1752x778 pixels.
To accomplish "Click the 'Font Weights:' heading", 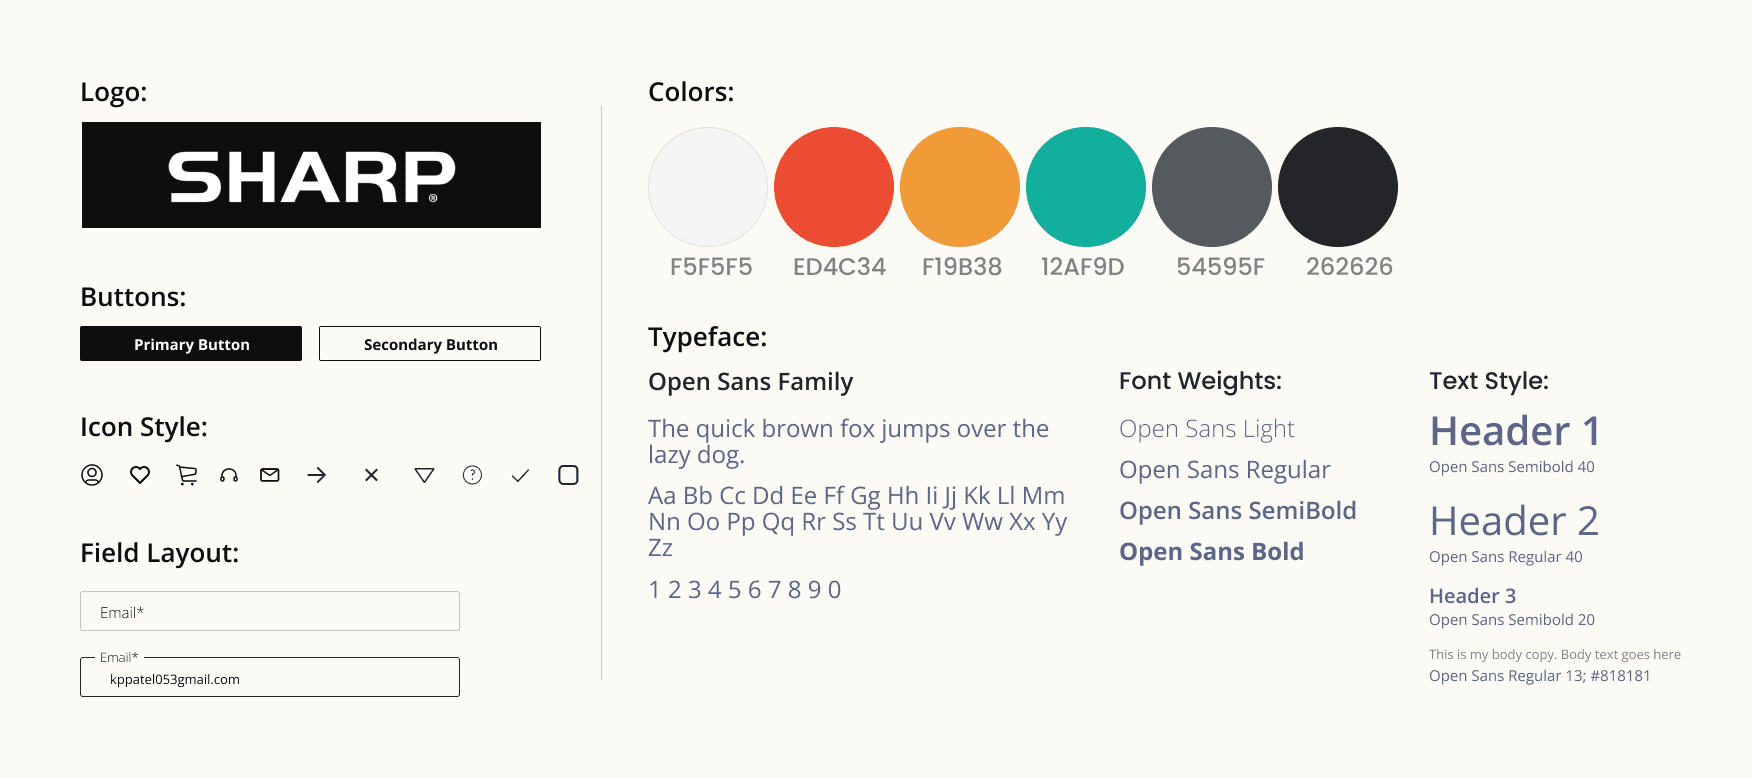I will coord(1200,381).
